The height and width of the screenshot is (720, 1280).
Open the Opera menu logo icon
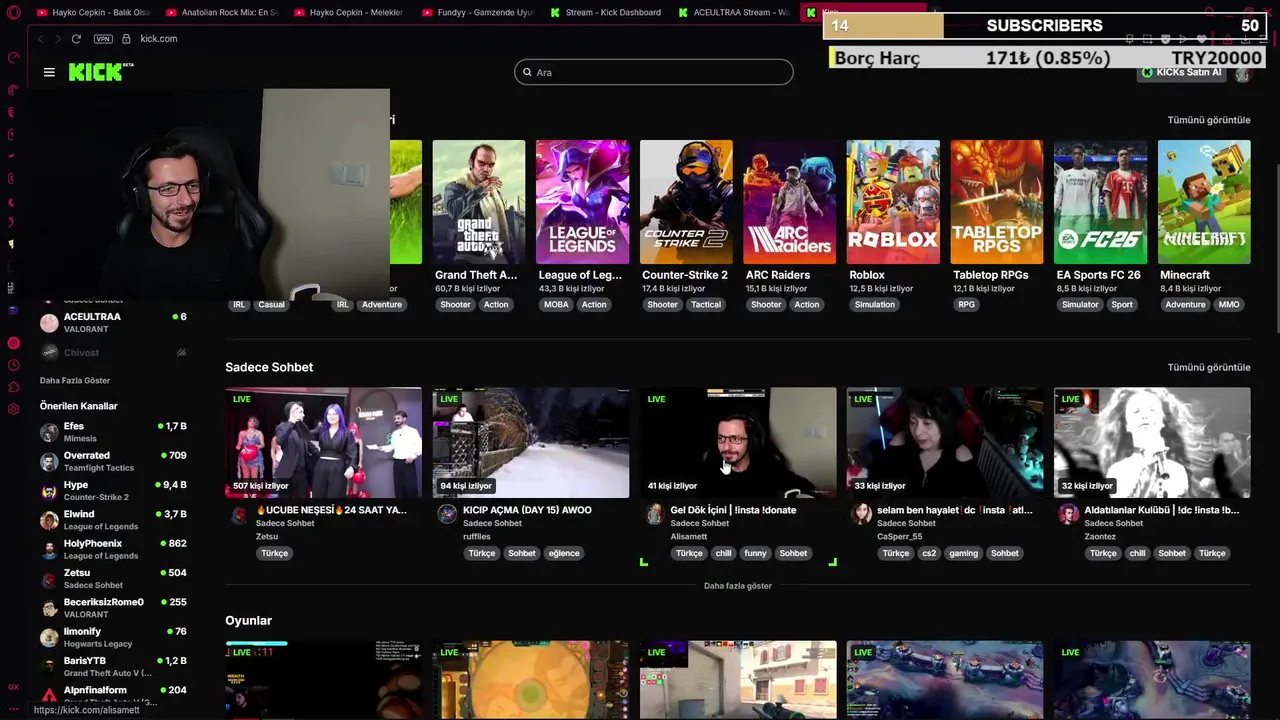tap(13, 13)
